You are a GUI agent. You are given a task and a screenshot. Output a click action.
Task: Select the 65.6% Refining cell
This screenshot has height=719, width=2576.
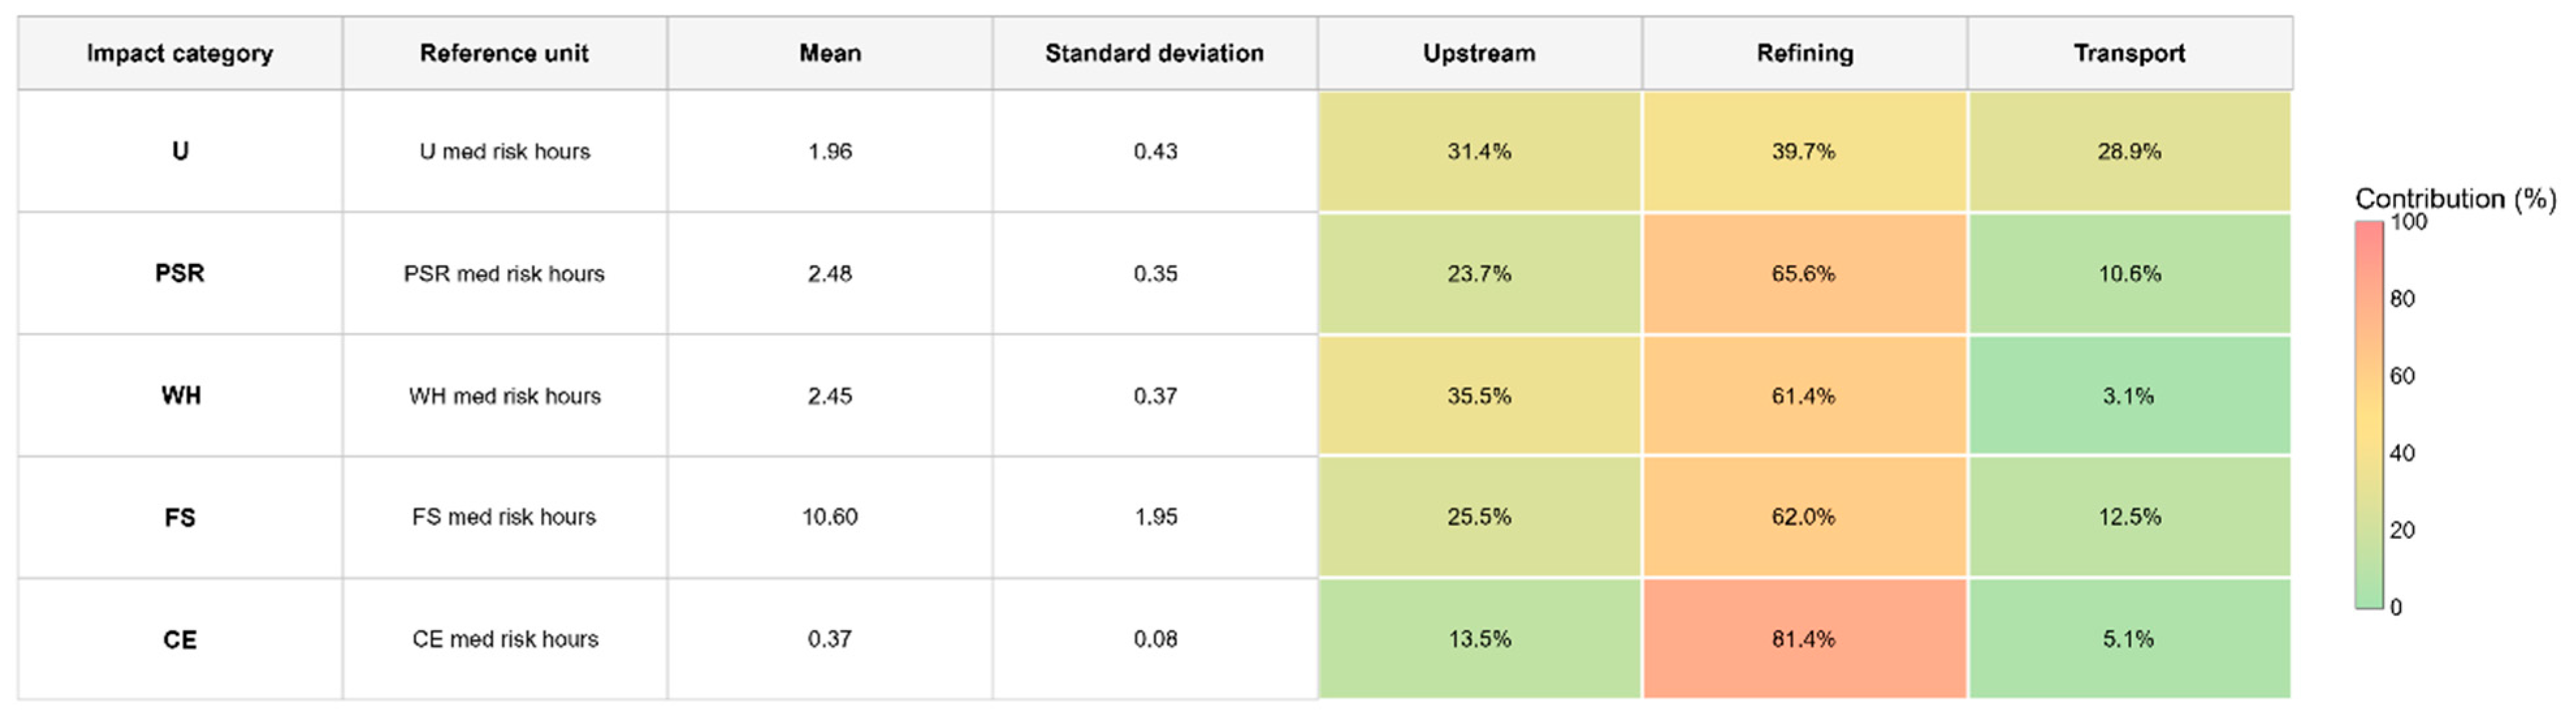tap(1805, 274)
